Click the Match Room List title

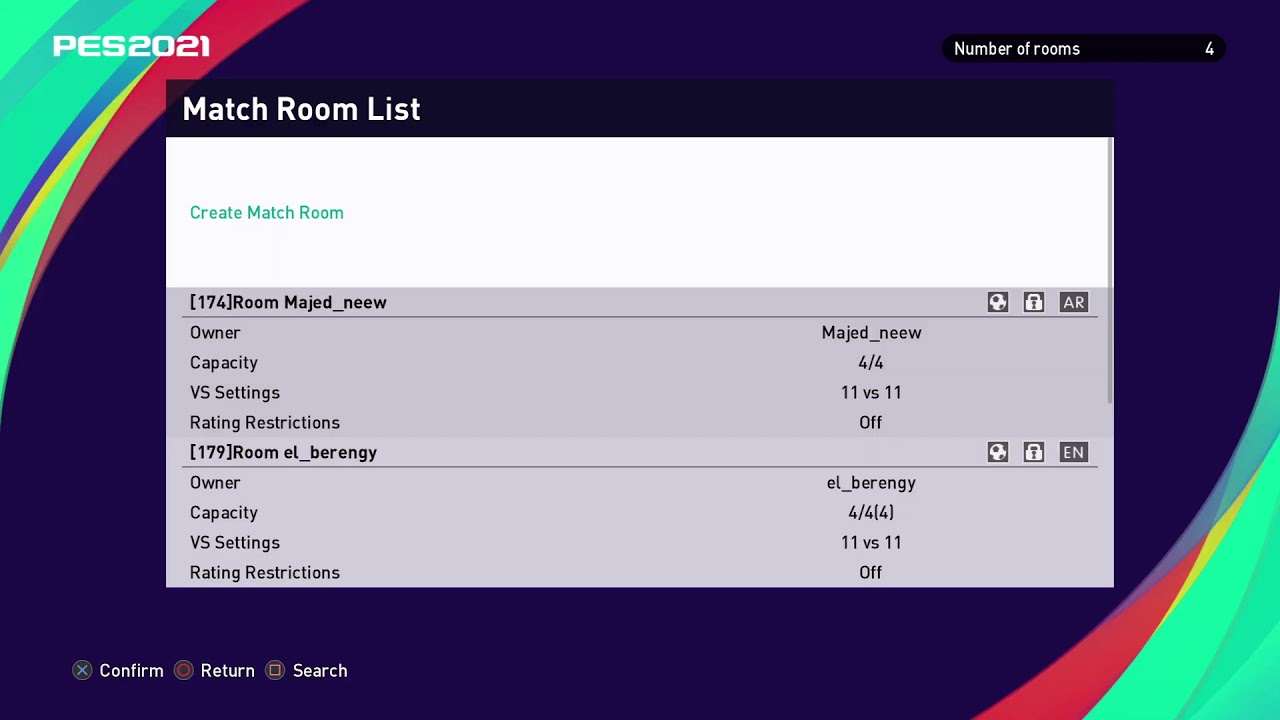(301, 109)
